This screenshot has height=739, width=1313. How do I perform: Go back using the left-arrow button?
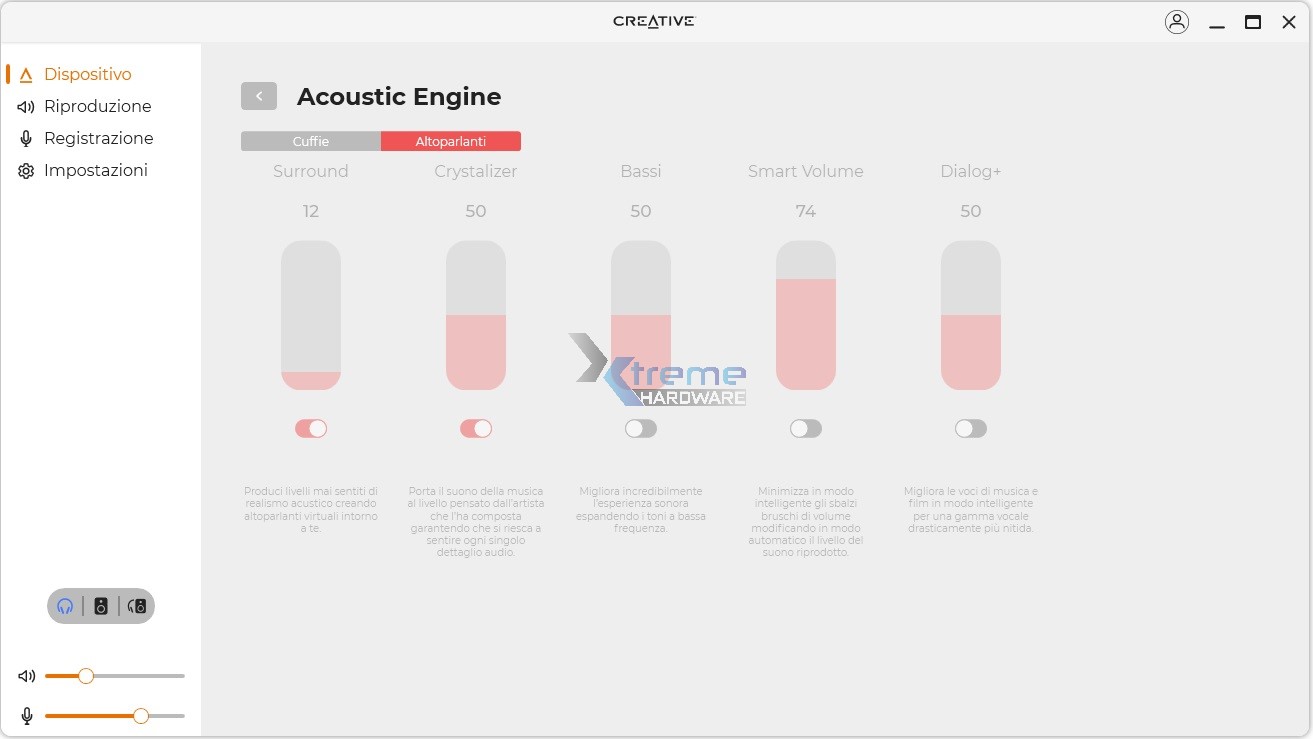point(259,96)
